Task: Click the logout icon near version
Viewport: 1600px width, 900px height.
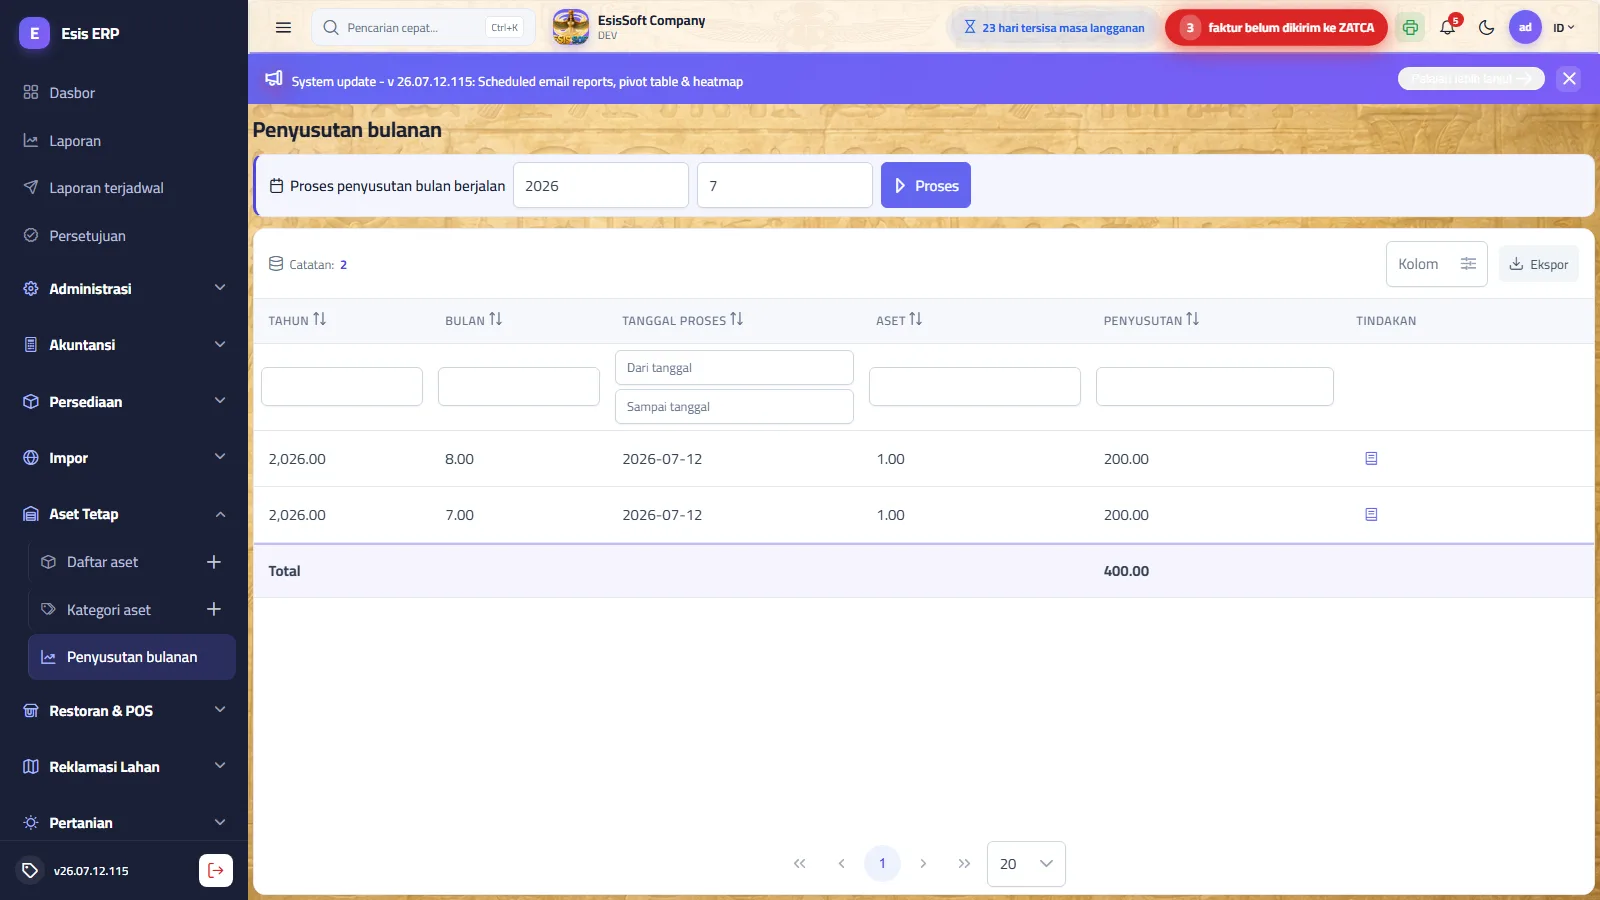Action: pos(216,870)
